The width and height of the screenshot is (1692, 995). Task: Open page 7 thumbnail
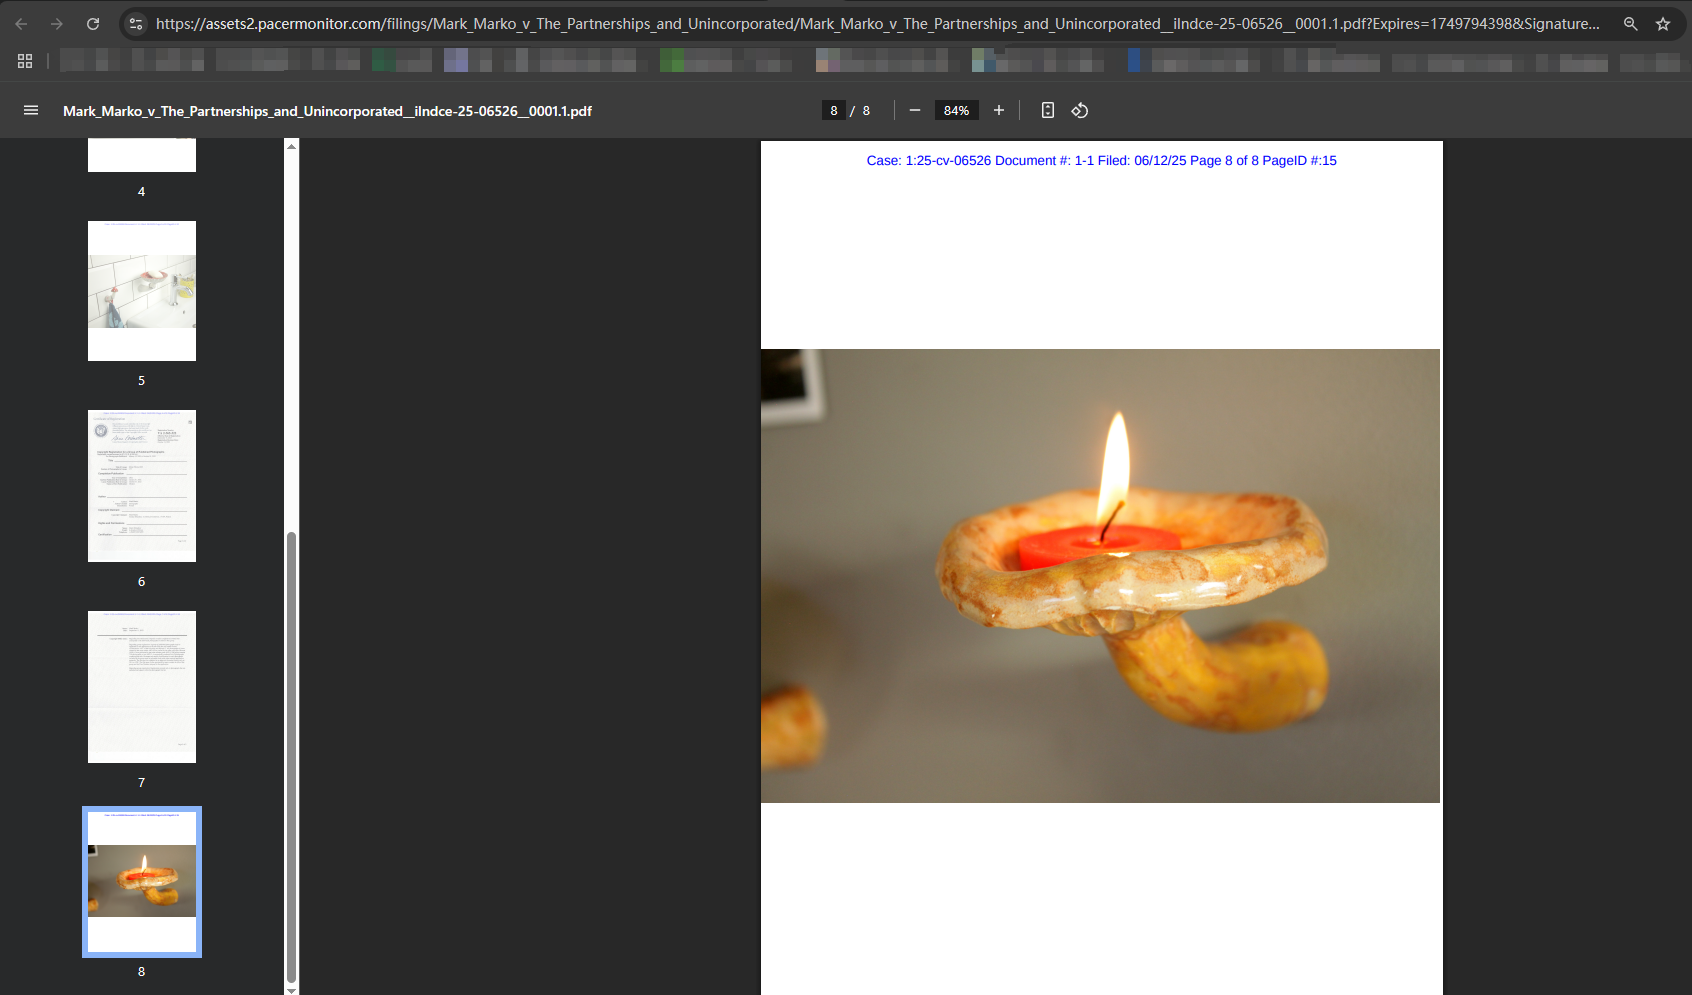(142, 687)
